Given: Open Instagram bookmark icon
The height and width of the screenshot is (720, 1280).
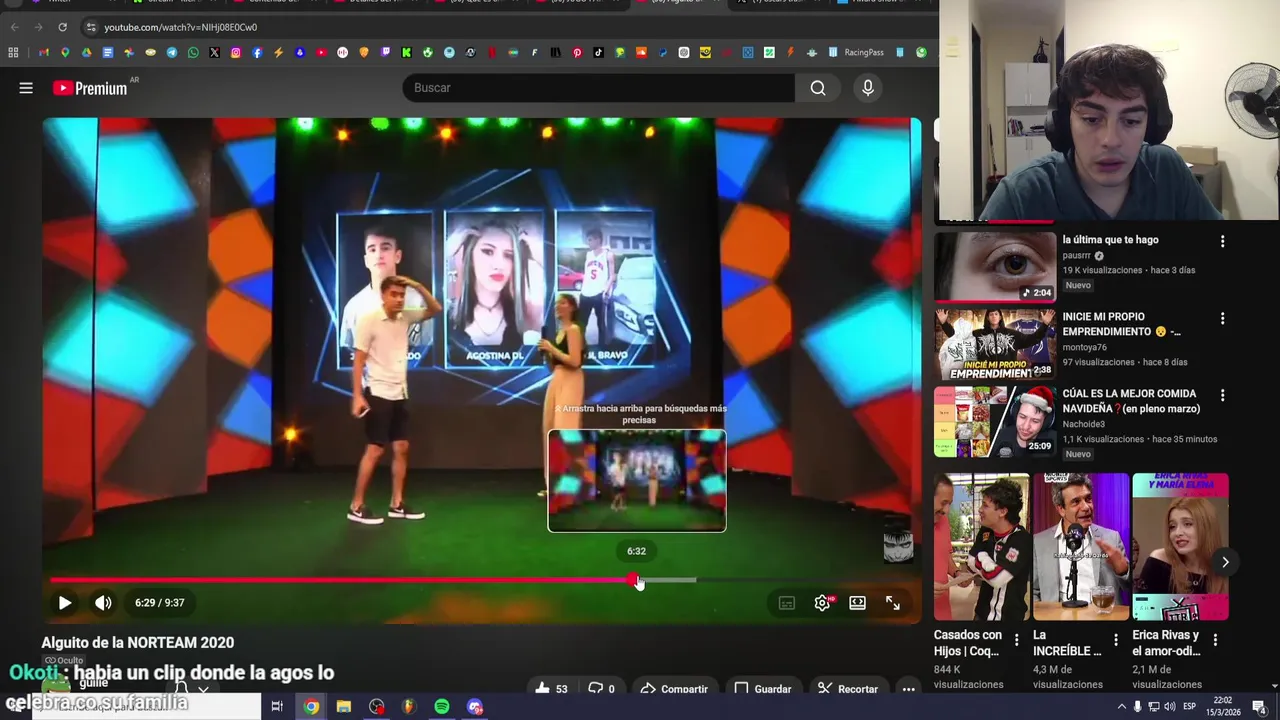Looking at the screenshot, I should (236, 52).
